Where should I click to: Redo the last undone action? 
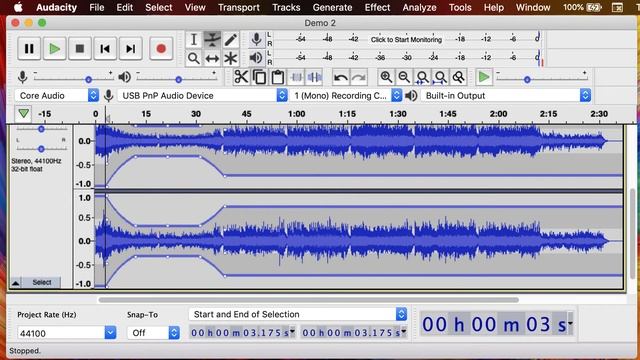coord(359,77)
